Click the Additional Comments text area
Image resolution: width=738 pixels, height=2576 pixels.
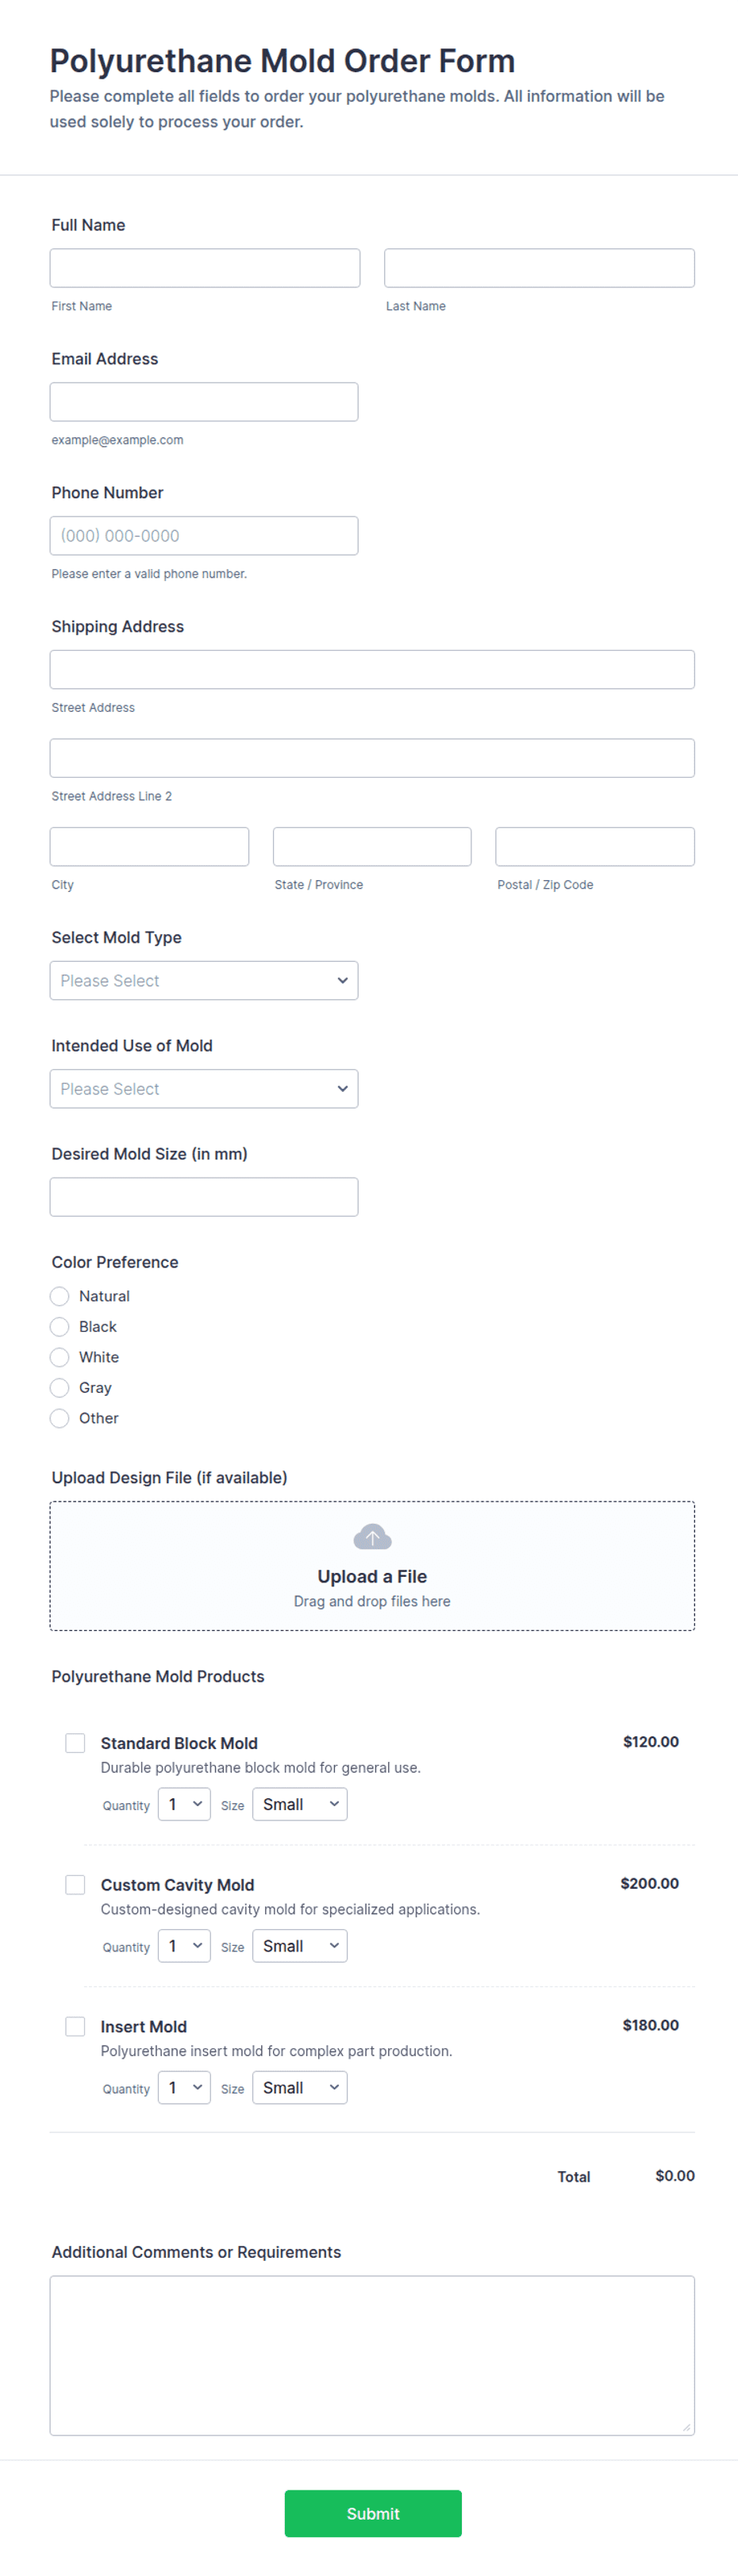click(372, 2355)
